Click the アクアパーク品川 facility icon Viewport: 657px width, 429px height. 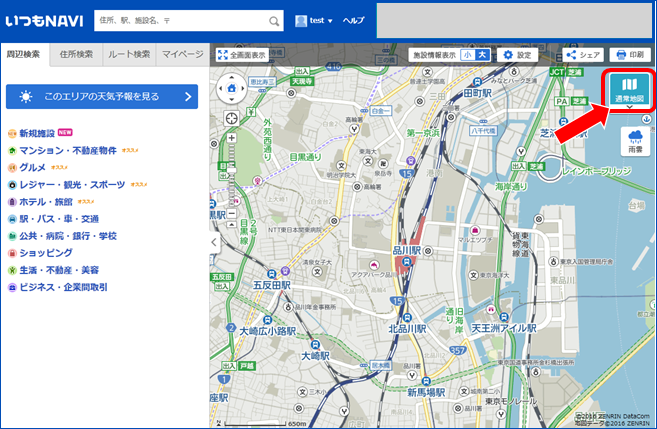374,265
